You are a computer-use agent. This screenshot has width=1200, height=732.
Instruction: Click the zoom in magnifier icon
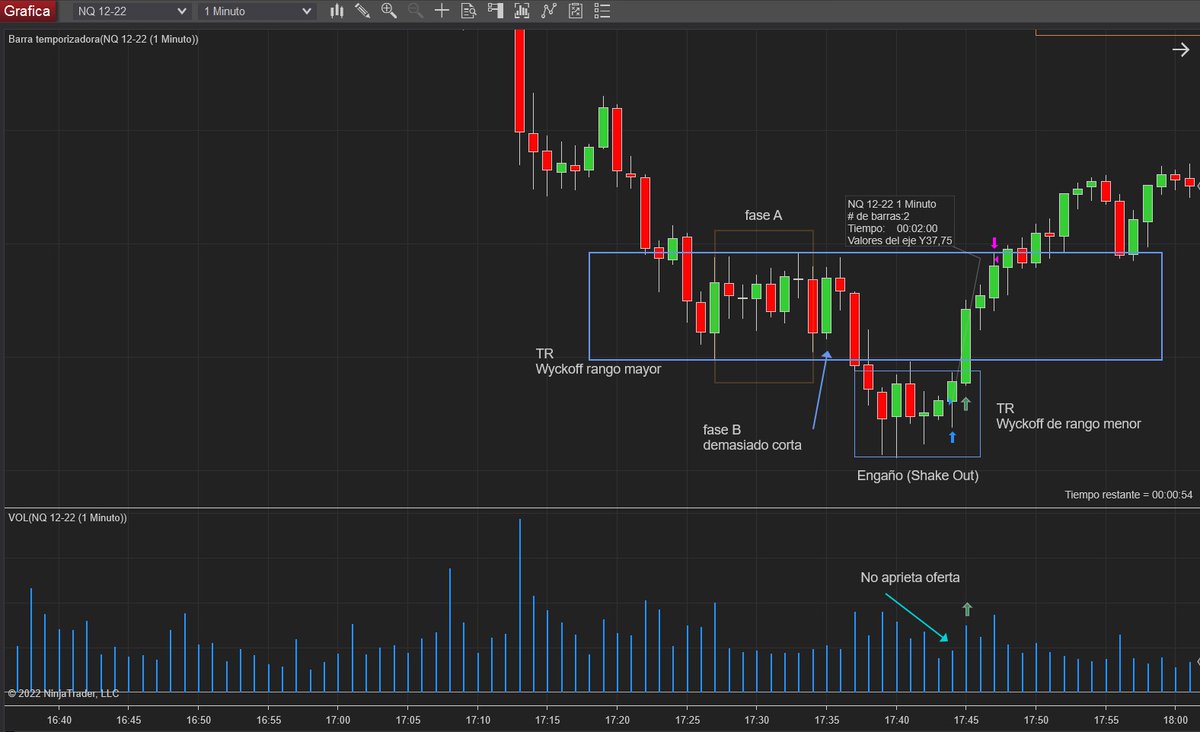[x=389, y=11]
